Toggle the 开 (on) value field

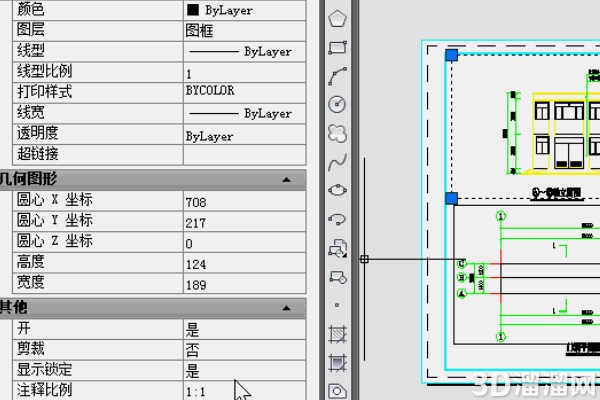245,329
